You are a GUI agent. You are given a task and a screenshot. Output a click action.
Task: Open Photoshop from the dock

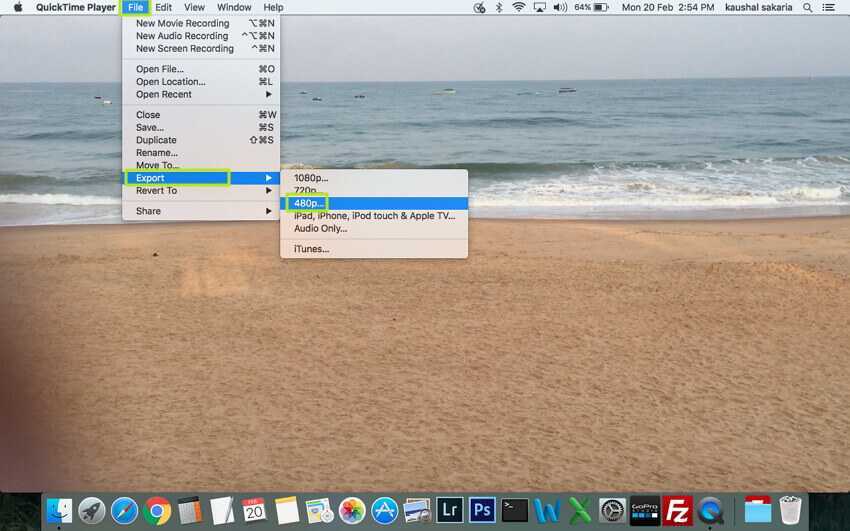(483, 511)
